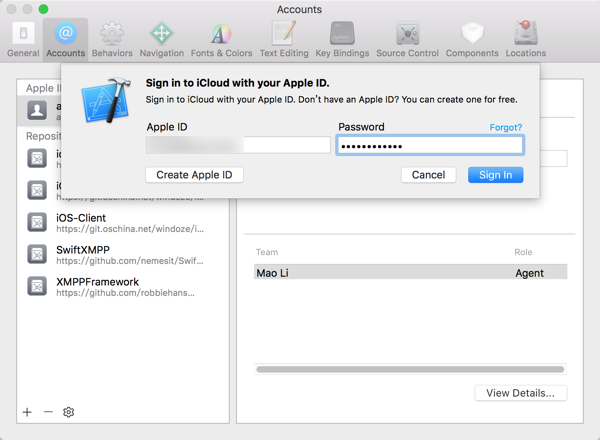The width and height of the screenshot is (600, 440).
Task: Add a new account with plus button
Action: tap(27, 412)
